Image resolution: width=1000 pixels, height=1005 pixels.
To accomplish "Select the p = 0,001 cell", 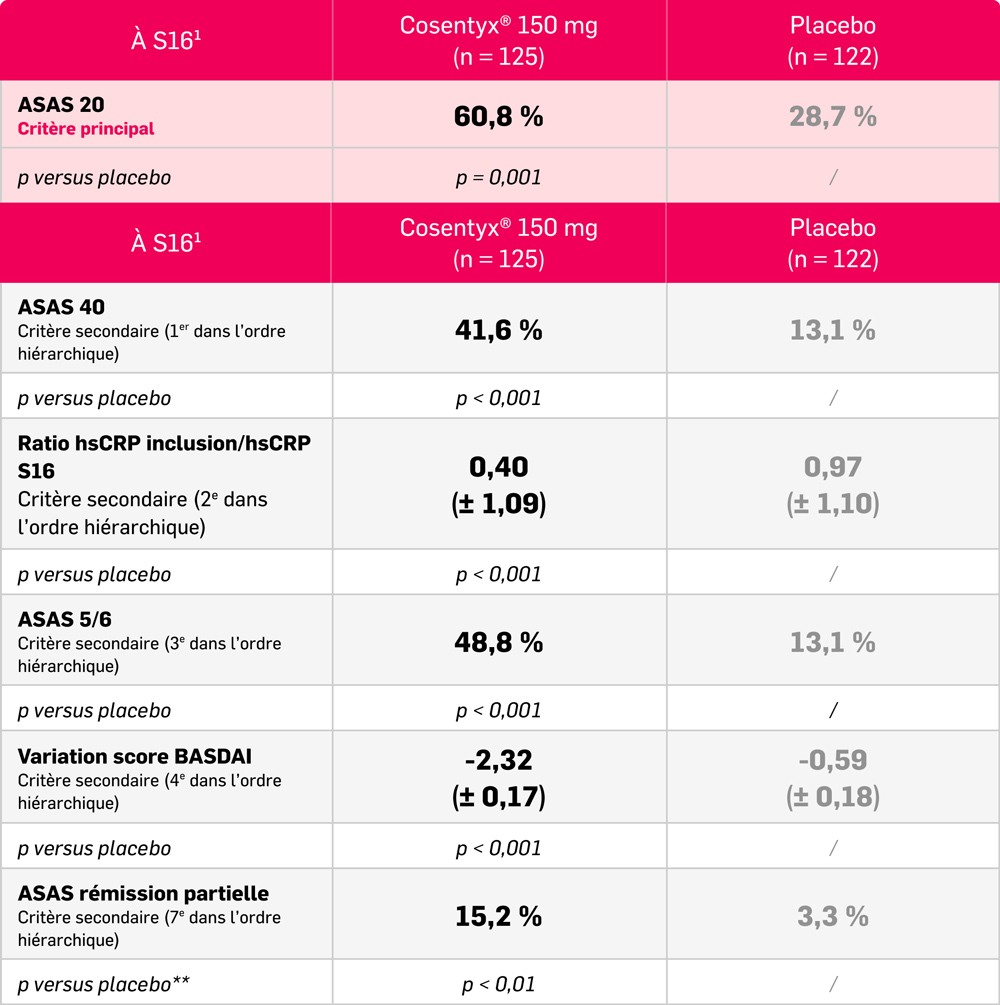I will 499,177.
